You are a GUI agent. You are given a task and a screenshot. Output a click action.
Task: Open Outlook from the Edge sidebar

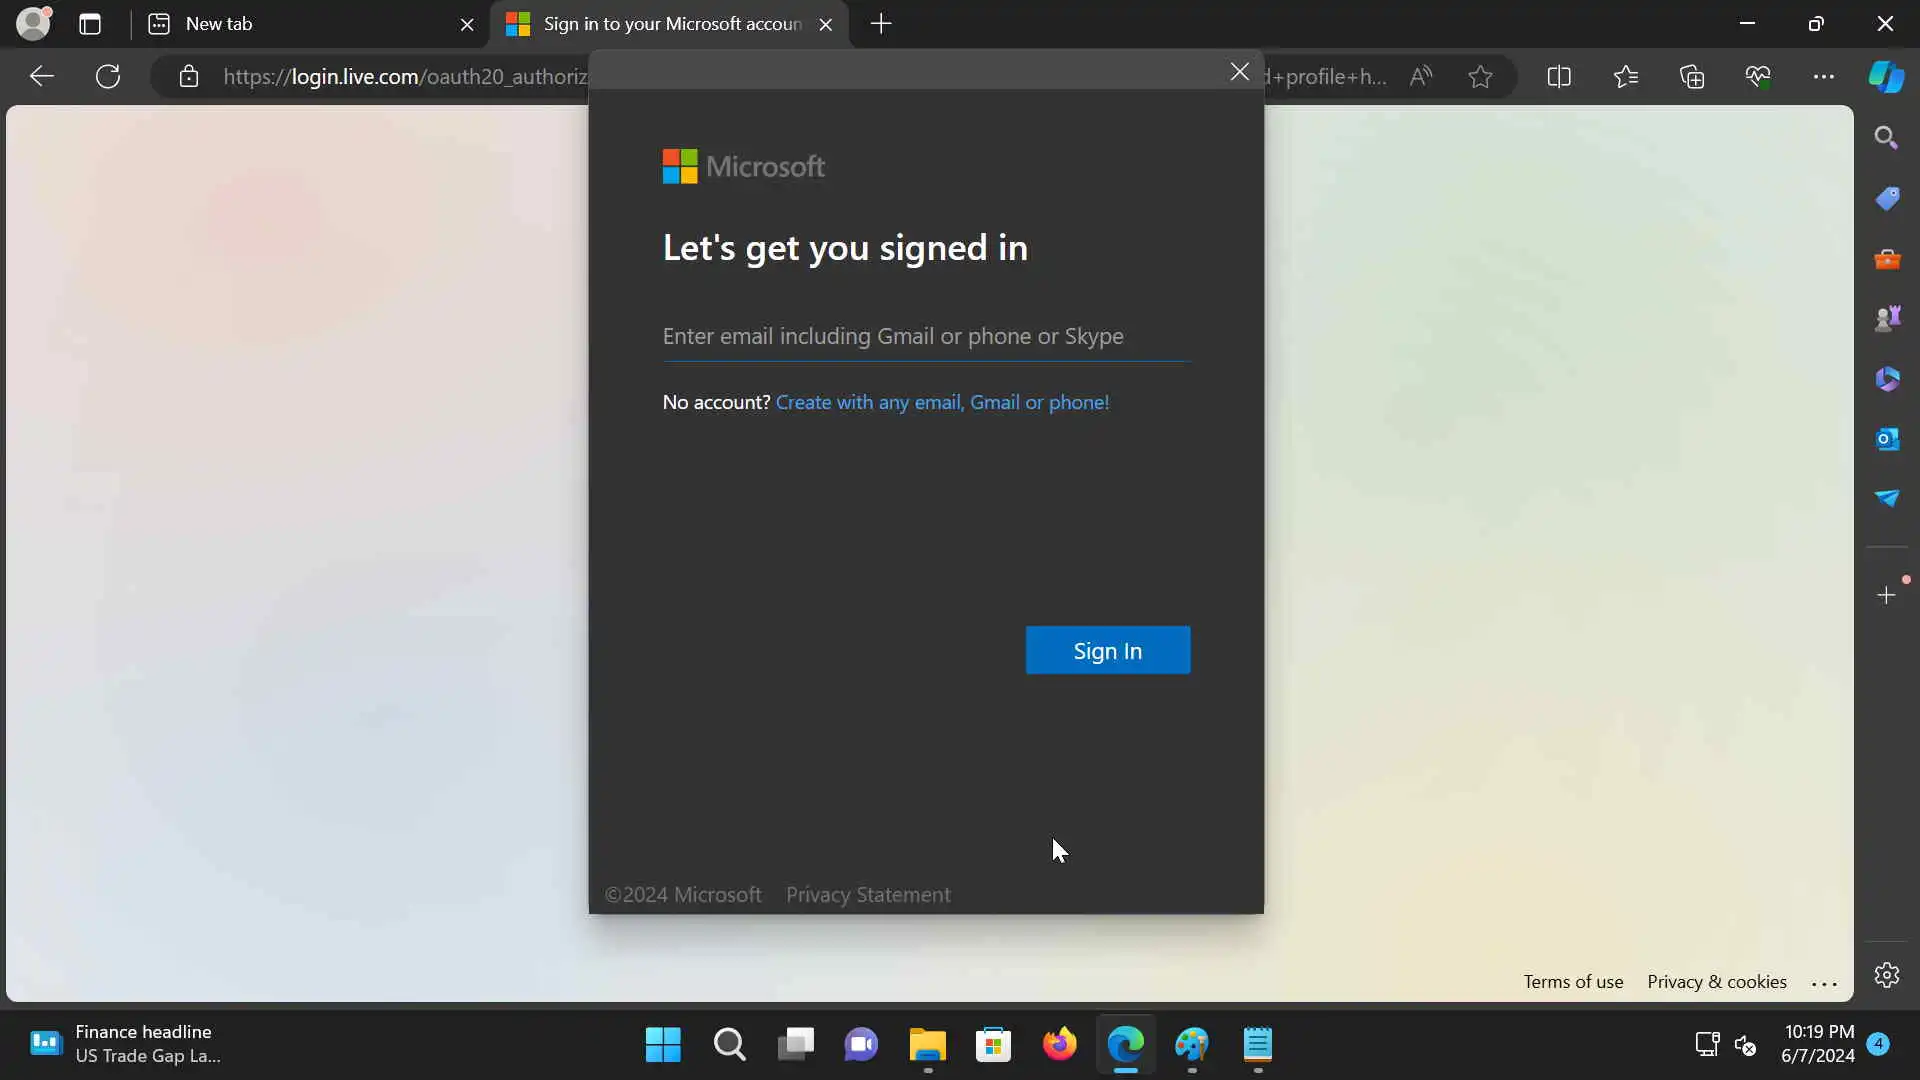1886,439
